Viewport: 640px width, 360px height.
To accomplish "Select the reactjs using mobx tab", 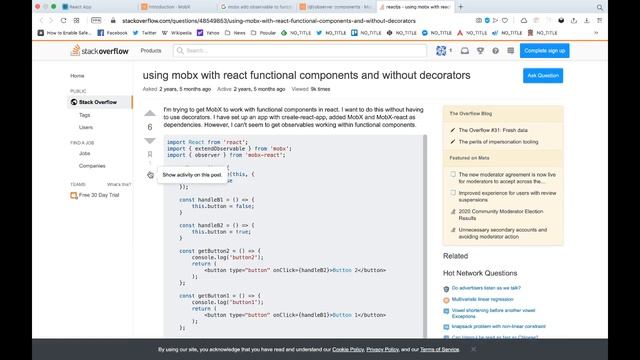I will pos(416,7).
